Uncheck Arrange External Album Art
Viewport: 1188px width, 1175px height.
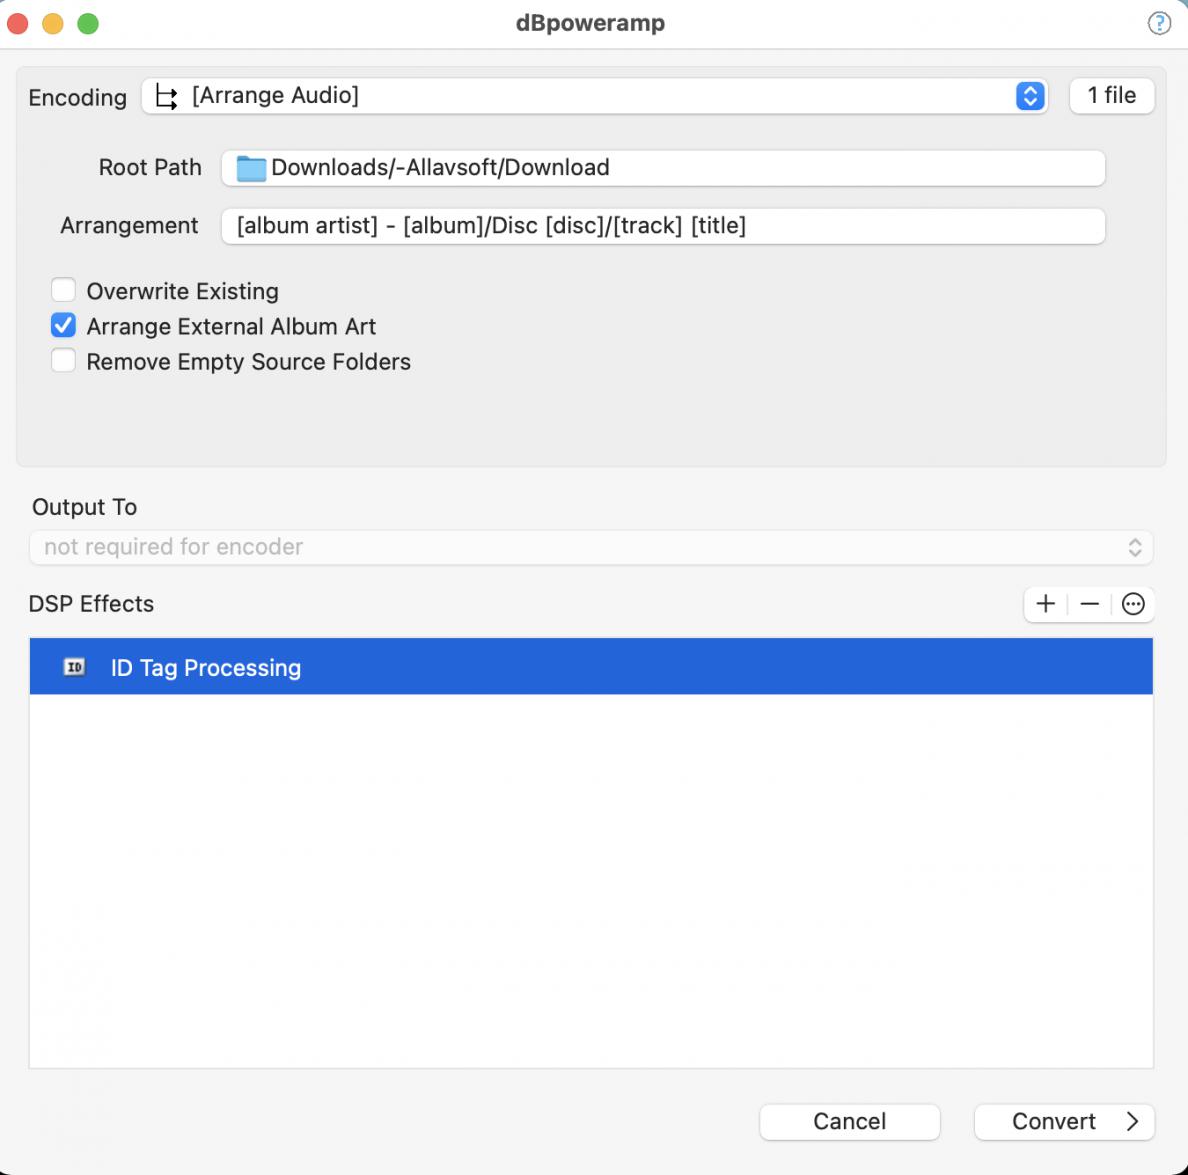(x=64, y=326)
